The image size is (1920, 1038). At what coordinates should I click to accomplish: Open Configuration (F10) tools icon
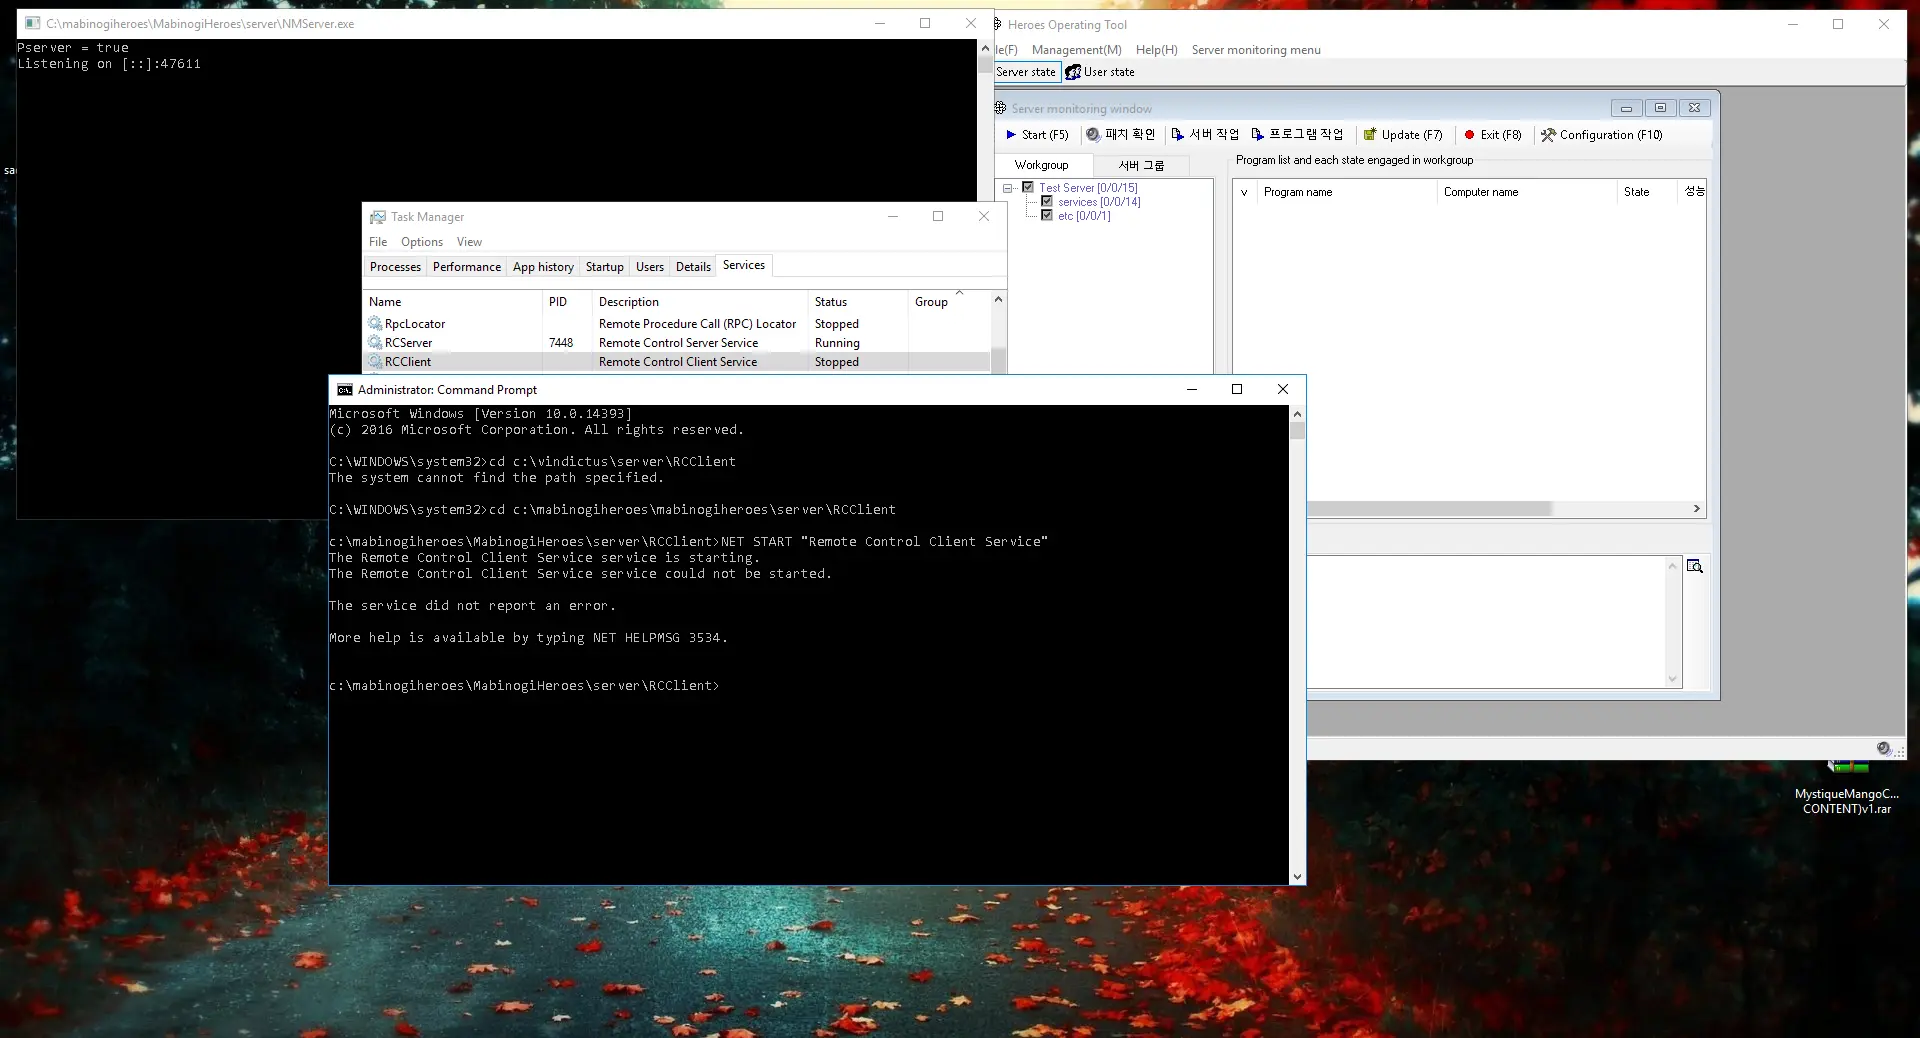[1548, 135]
